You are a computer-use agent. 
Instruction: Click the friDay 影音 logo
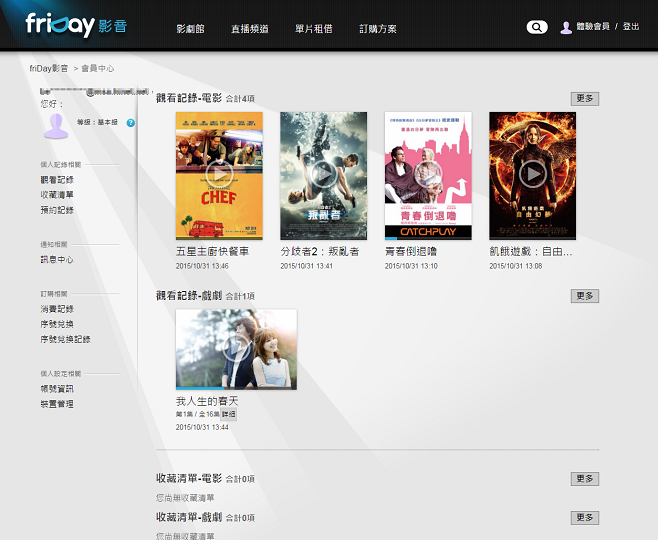click(x=76, y=25)
